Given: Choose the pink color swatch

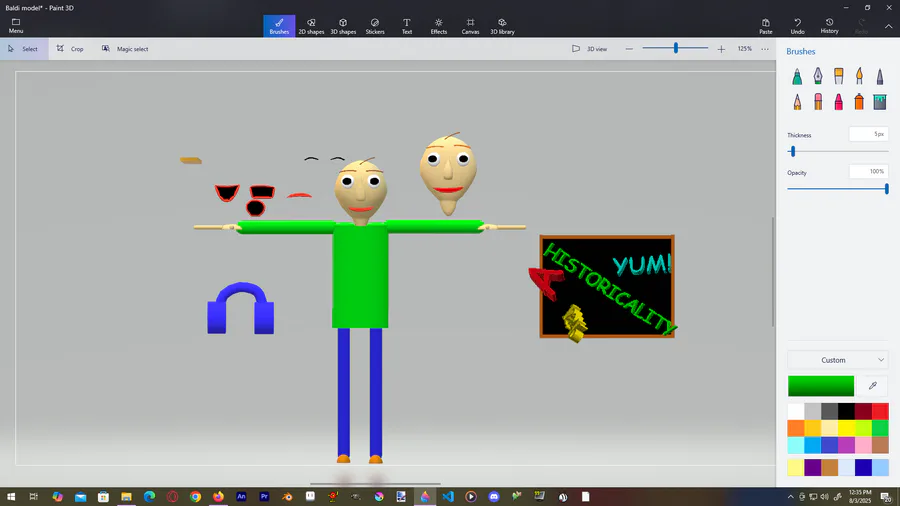Looking at the screenshot, I should 863,445.
